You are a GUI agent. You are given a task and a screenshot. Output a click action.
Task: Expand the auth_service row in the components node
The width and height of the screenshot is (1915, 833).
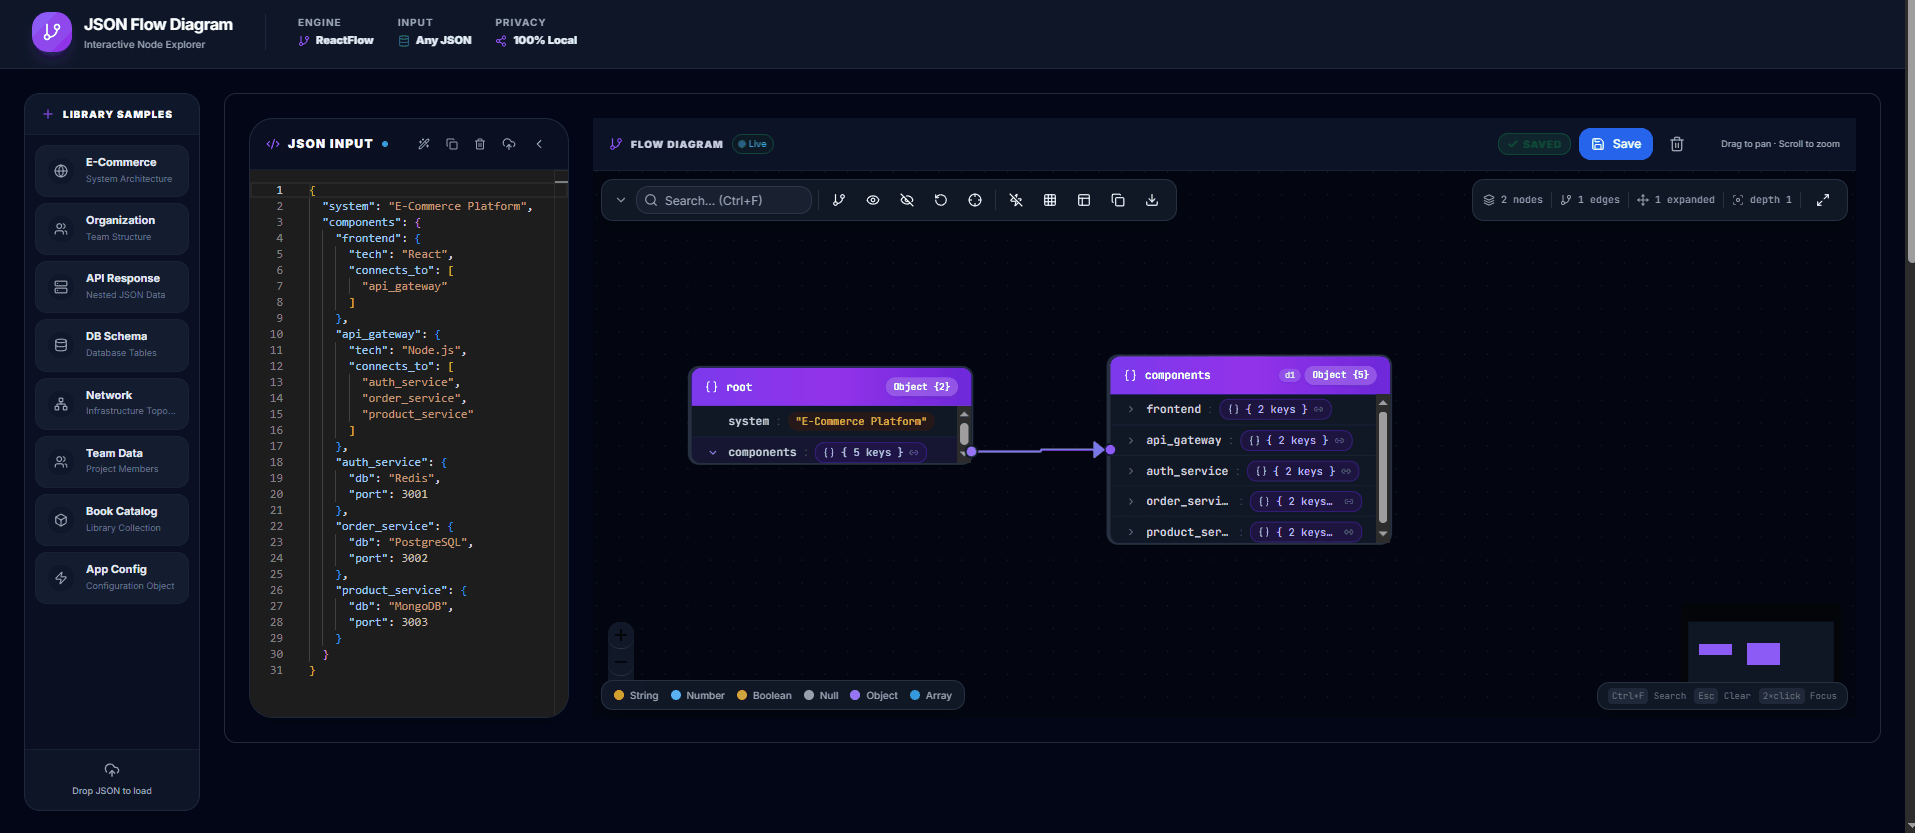(x=1131, y=471)
